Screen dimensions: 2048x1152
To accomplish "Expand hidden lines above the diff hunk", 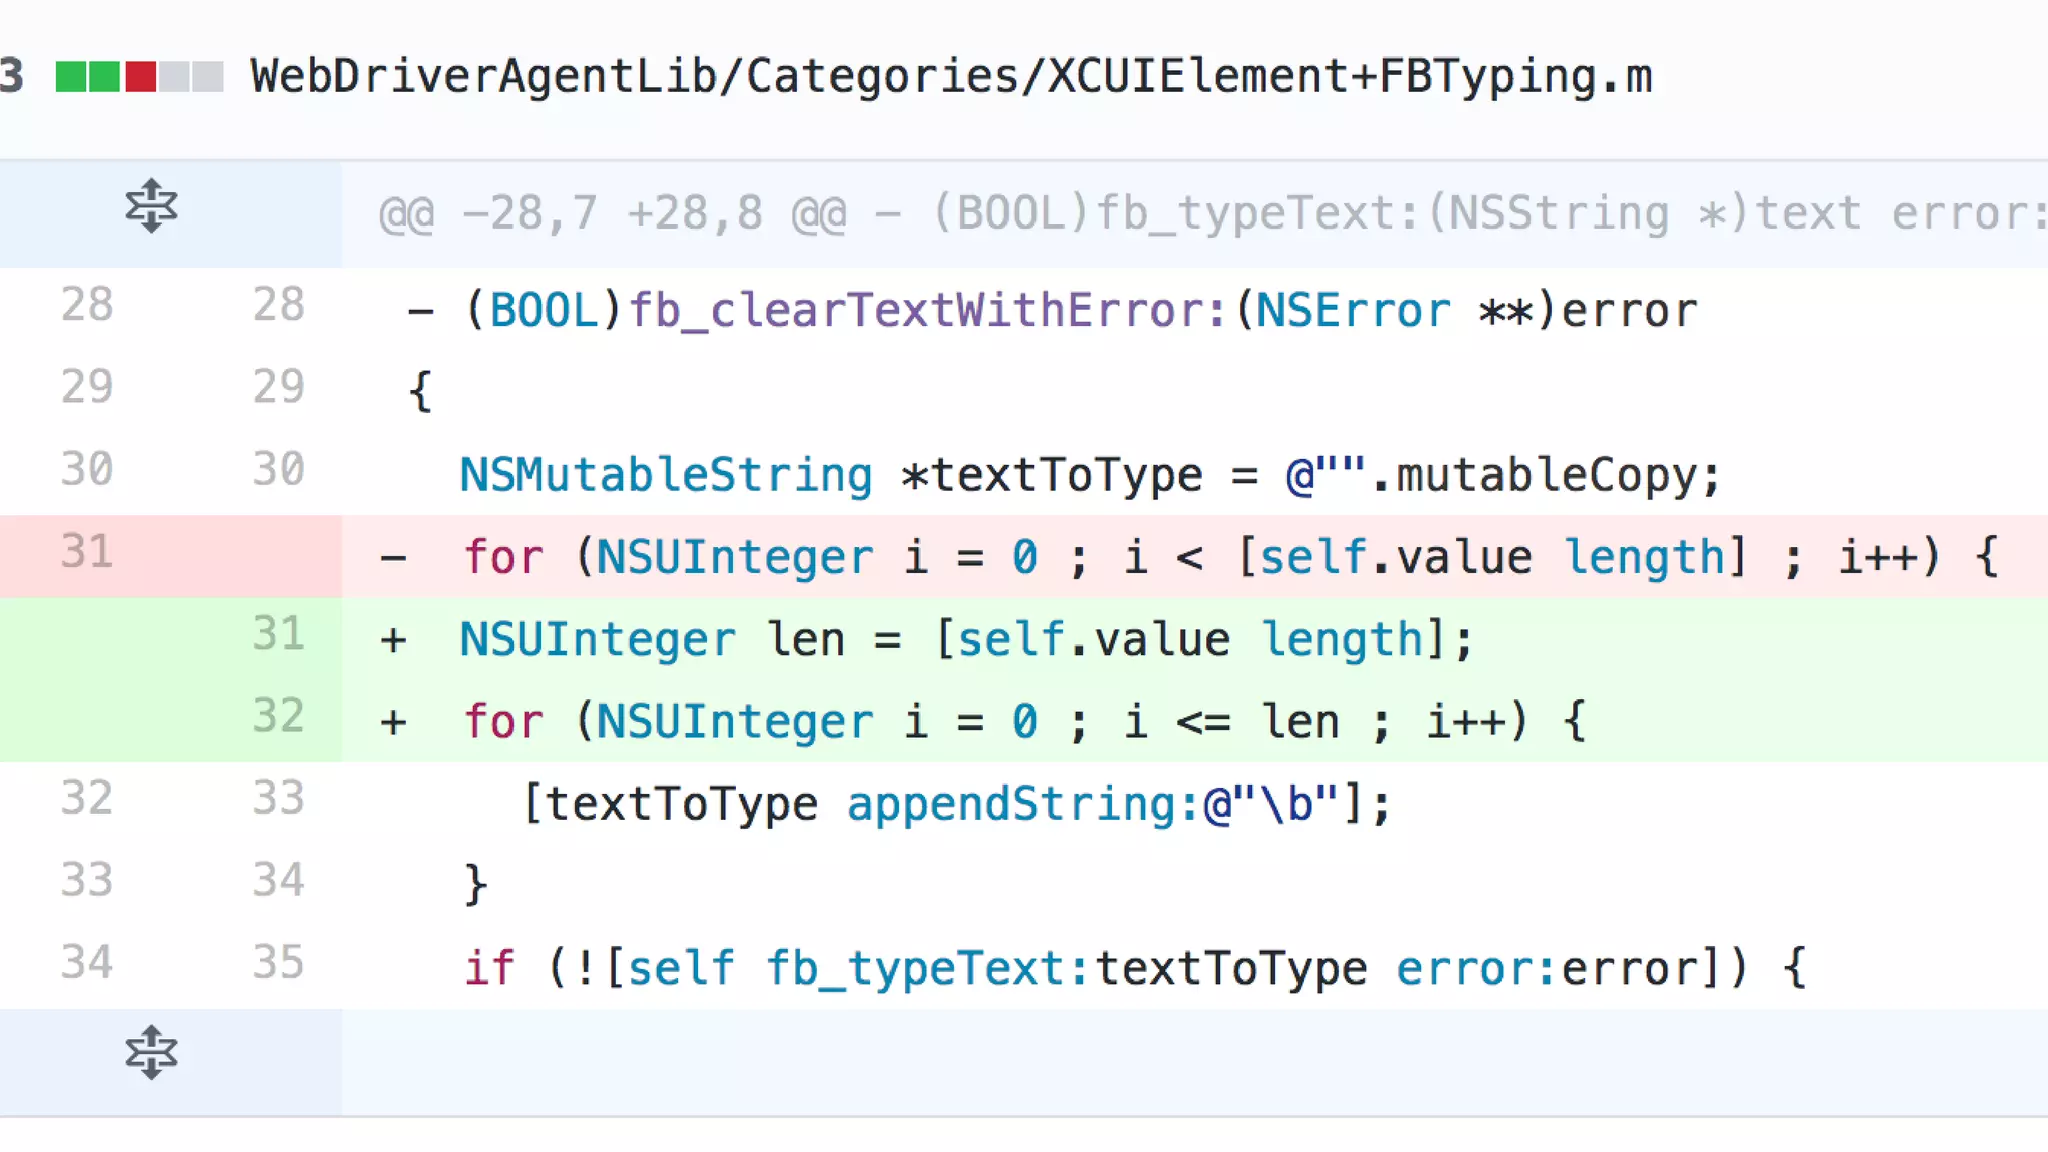I will pyautogui.click(x=151, y=207).
